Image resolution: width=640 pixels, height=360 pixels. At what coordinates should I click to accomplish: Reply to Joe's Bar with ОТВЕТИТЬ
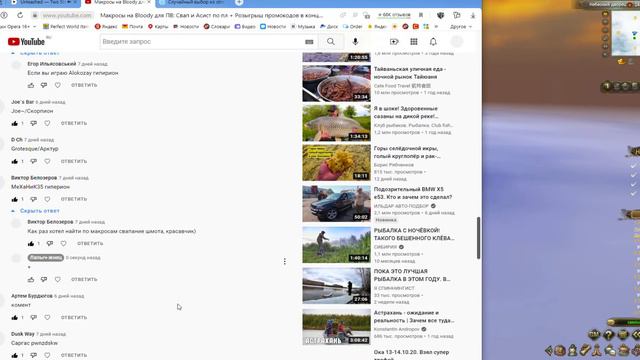[74, 123]
